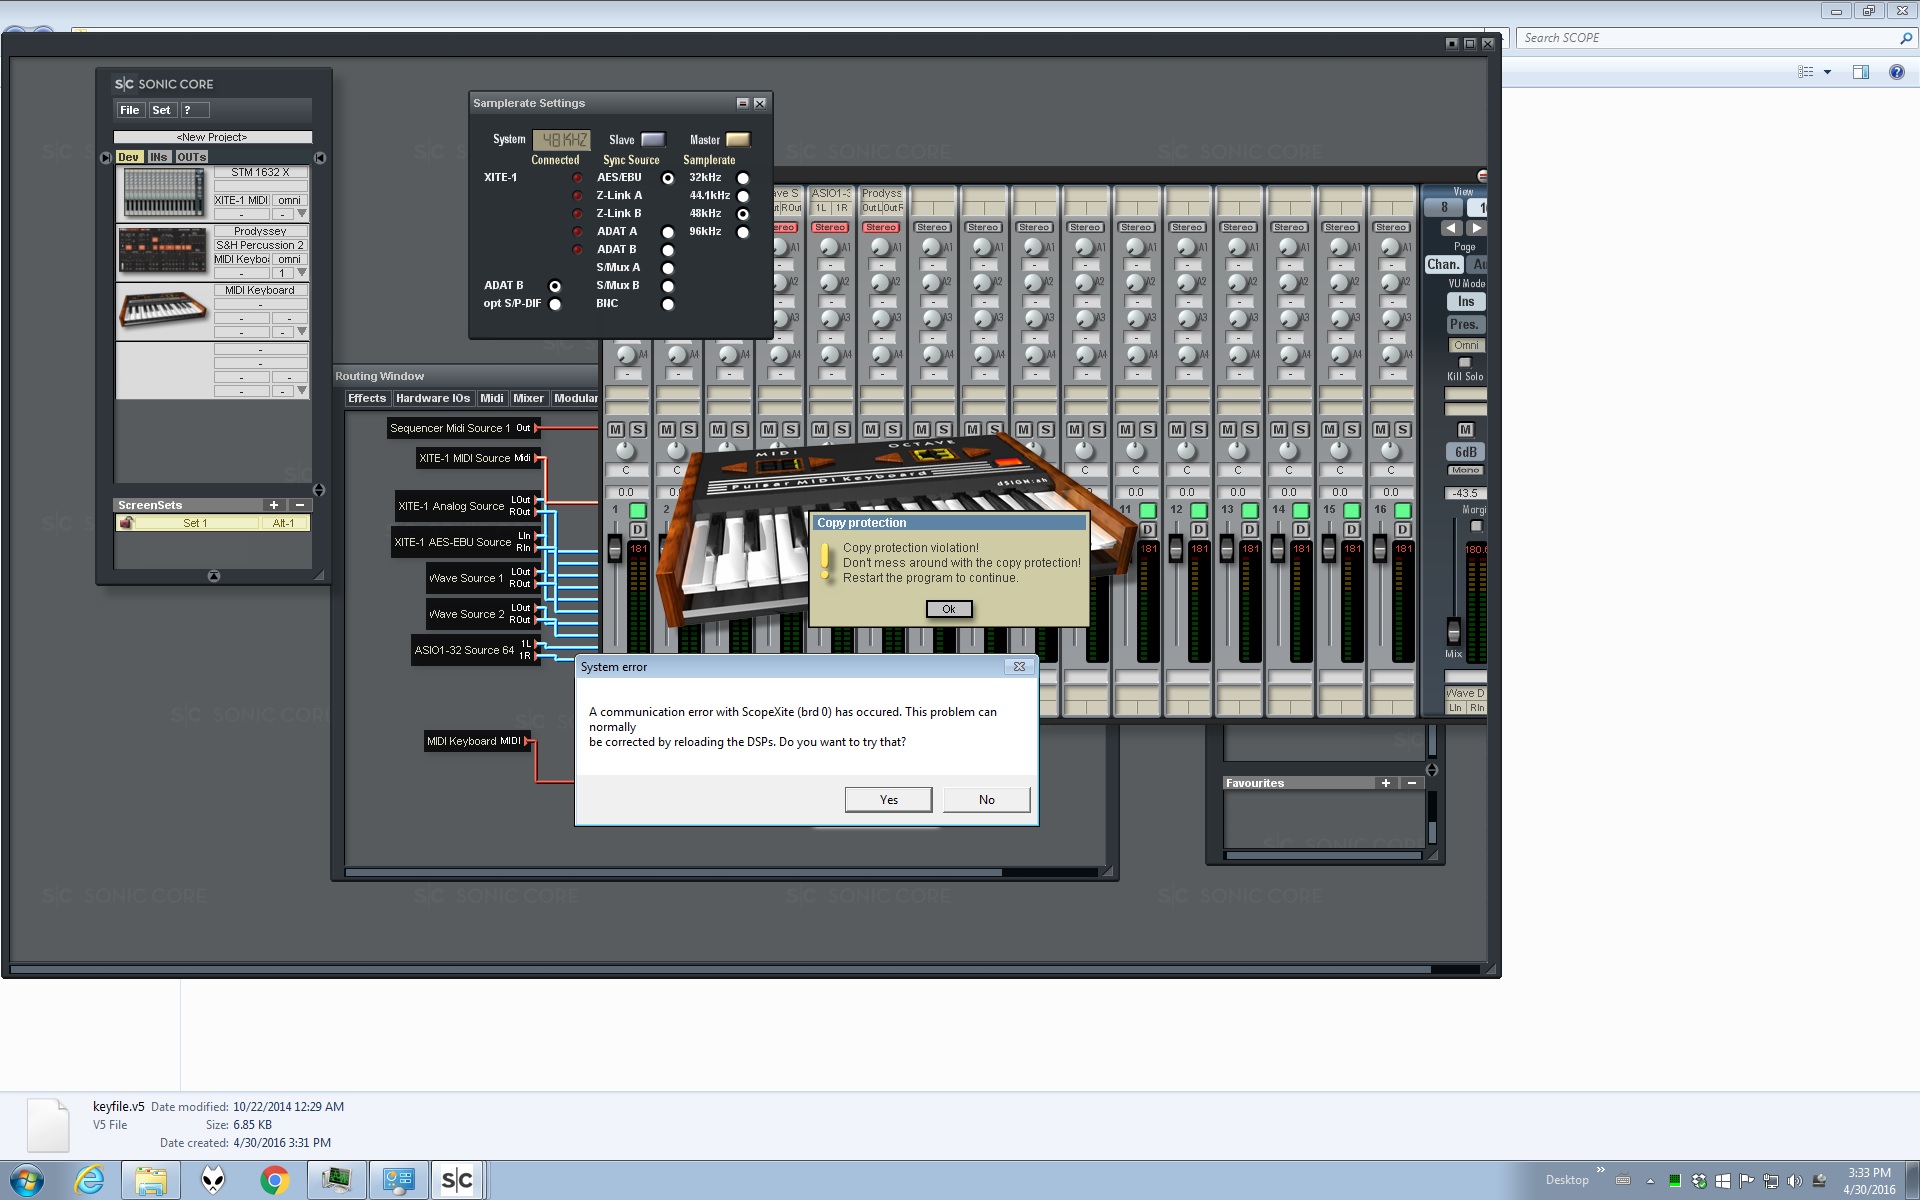The height and width of the screenshot is (1200, 1920).
Task: Solo mixer channel 15 with S button
Action: (1352, 429)
